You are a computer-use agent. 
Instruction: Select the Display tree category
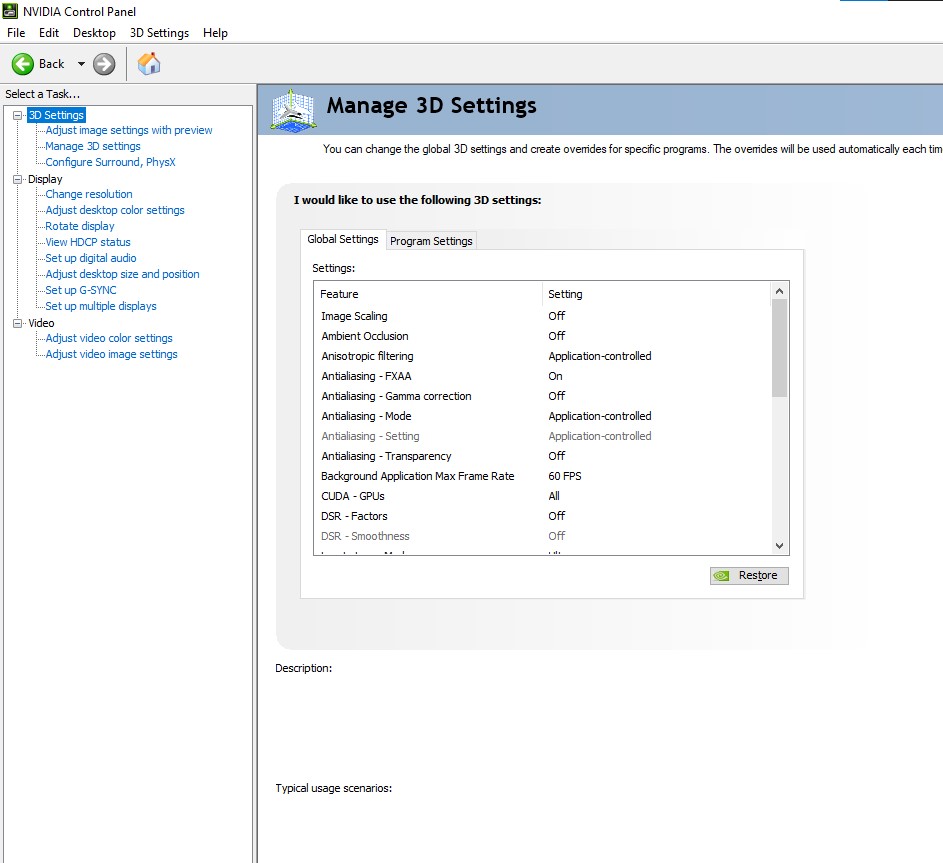[45, 179]
